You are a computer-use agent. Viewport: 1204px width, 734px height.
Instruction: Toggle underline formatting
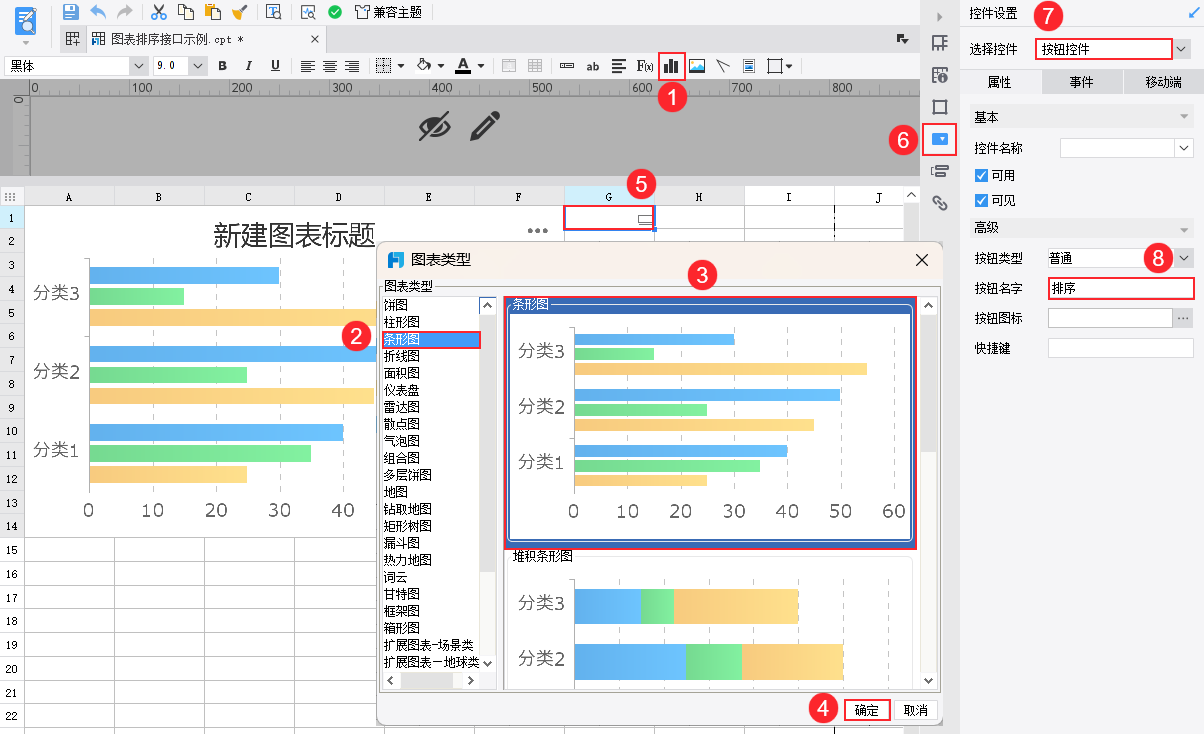(x=274, y=66)
